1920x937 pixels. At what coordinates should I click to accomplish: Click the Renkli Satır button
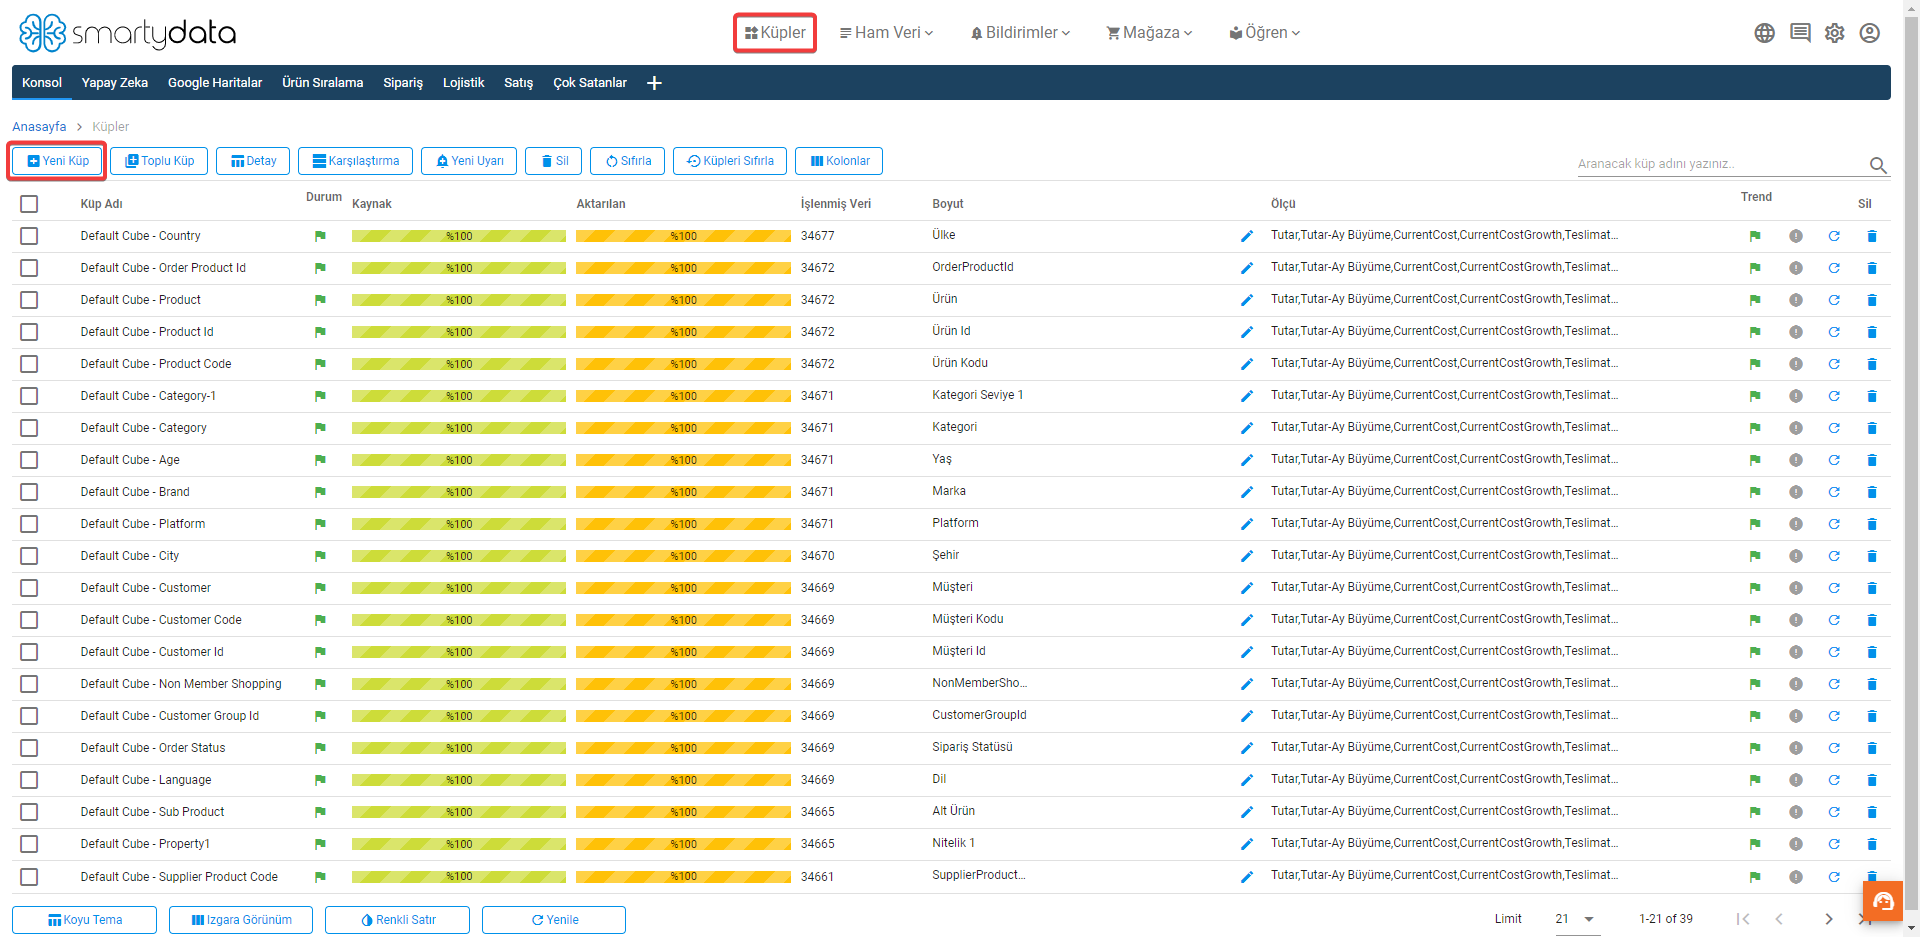click(x=397, y=920)
